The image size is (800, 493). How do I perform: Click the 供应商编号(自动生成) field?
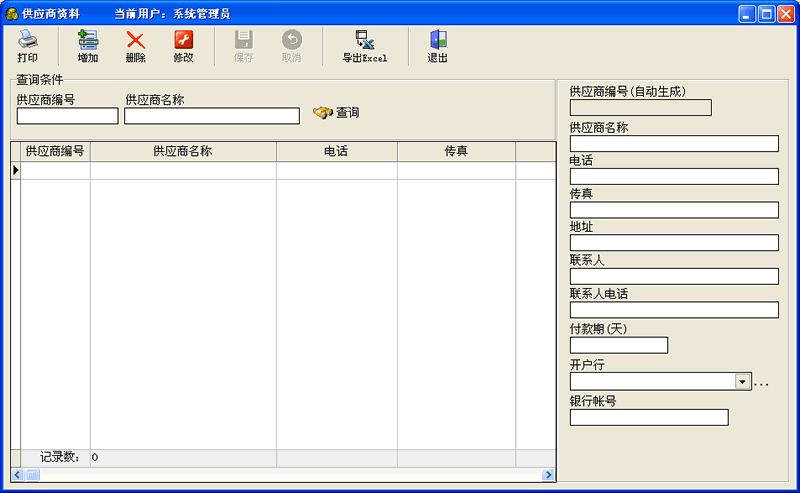coord(641,108)
